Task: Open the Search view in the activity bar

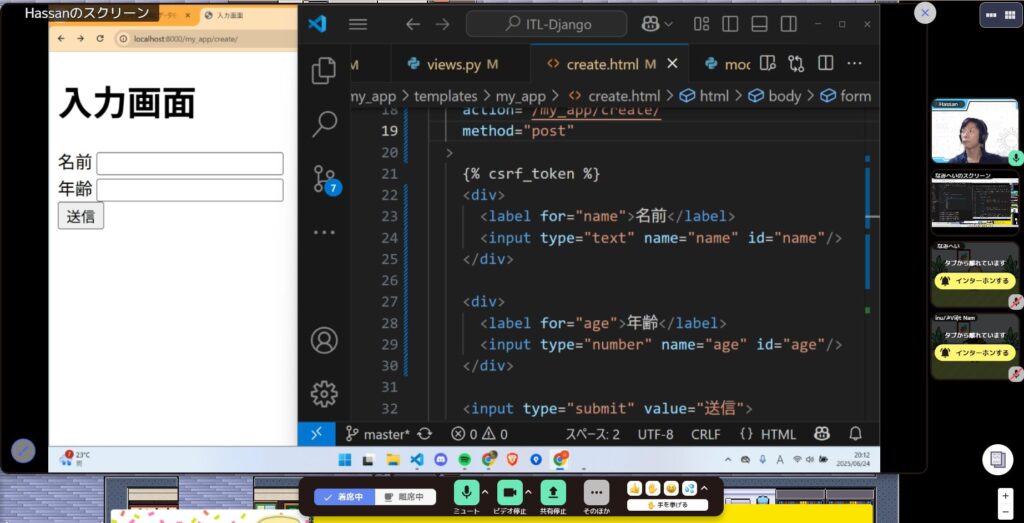Action: coord(324,124)
